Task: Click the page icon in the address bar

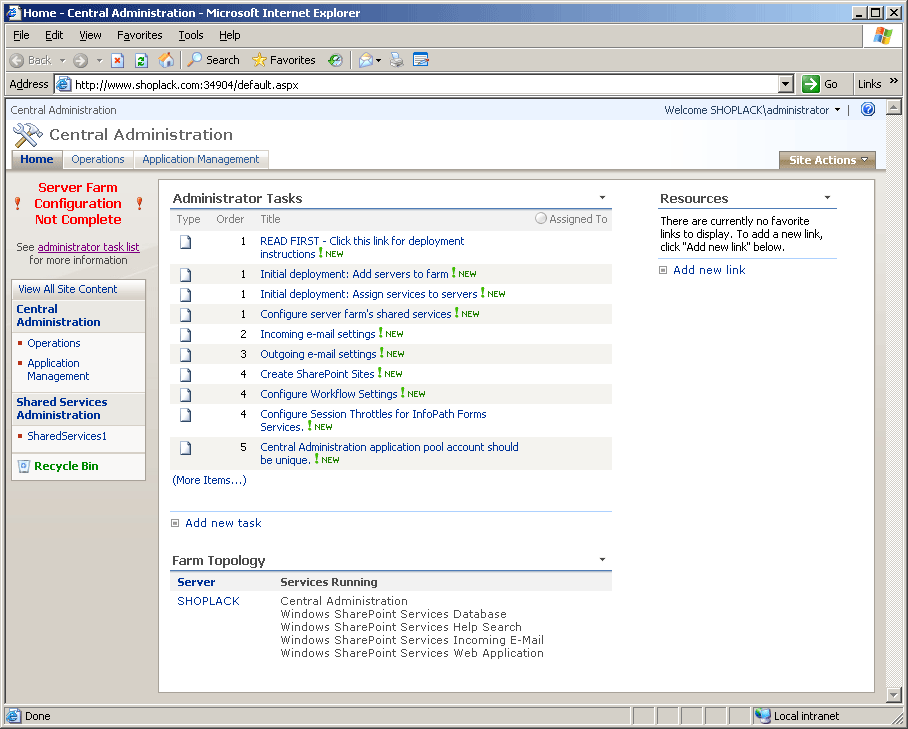Action: tap(63, 85)
